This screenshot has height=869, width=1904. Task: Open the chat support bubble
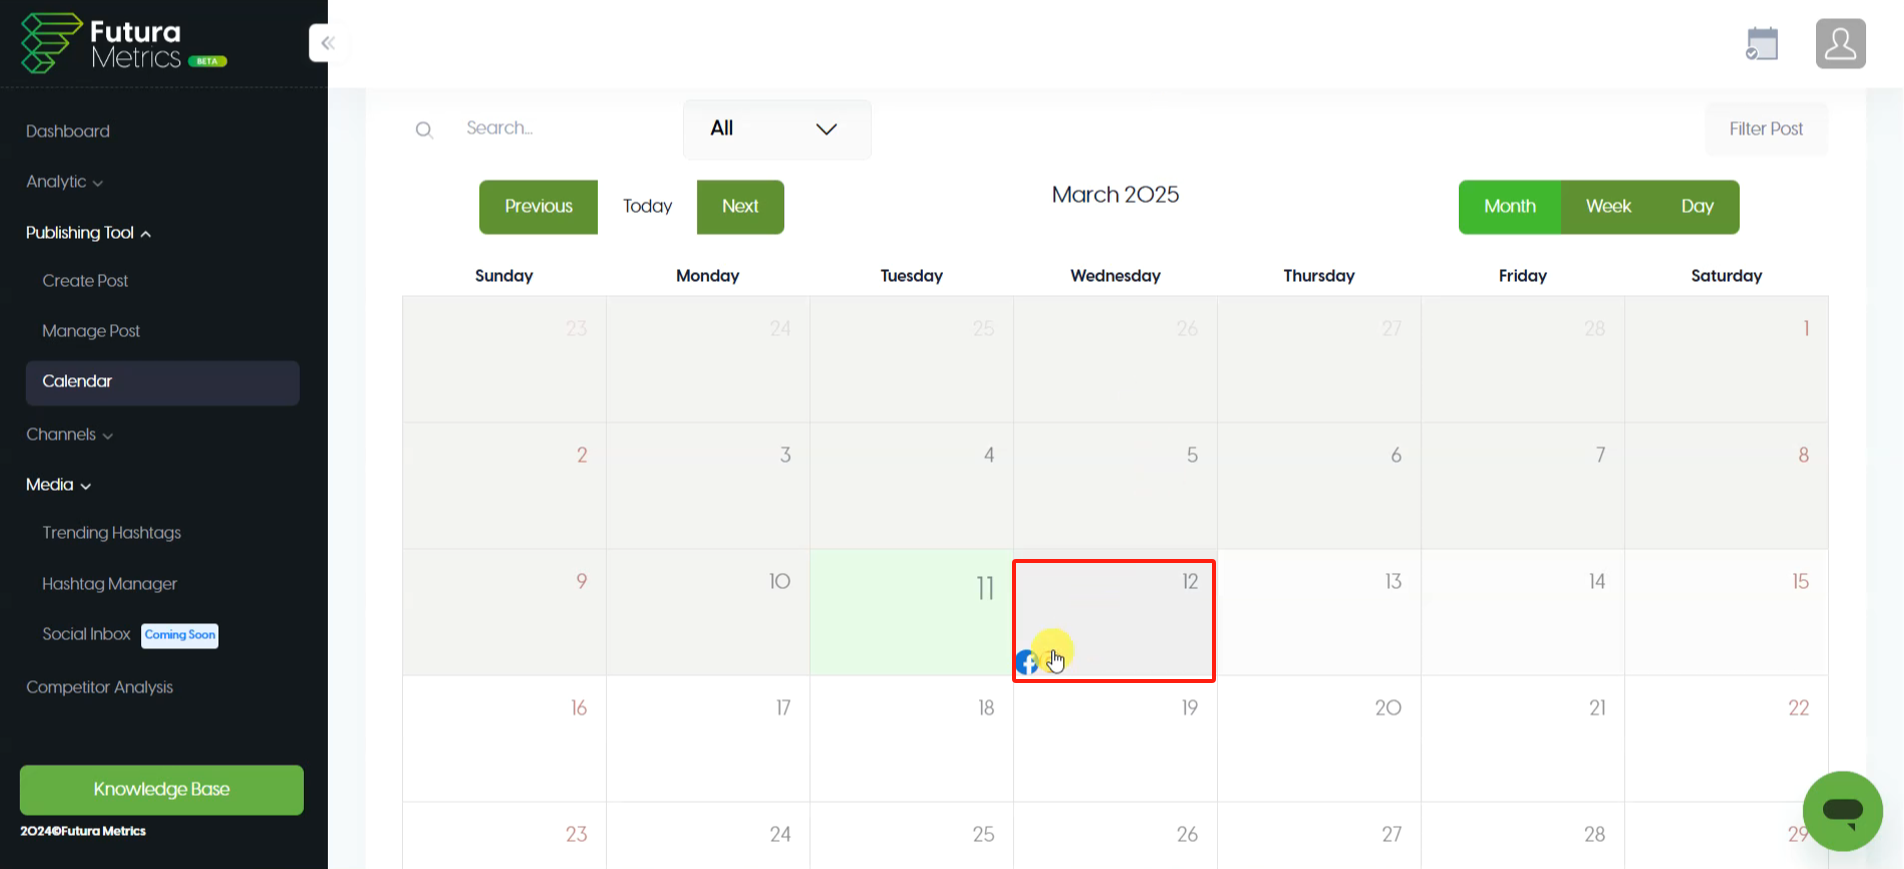click(x=1842, y=810)
